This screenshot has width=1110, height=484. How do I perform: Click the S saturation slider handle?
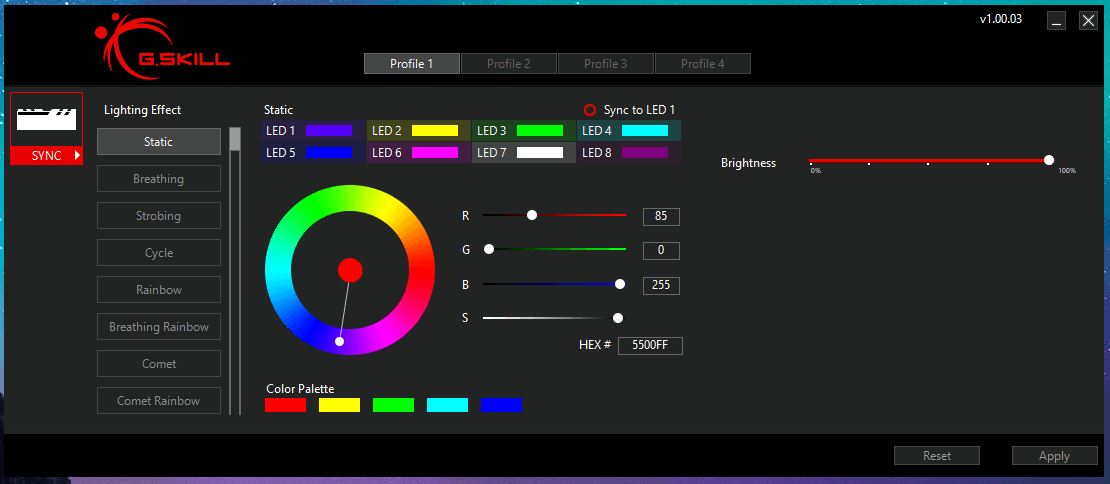tap(618, 318)
